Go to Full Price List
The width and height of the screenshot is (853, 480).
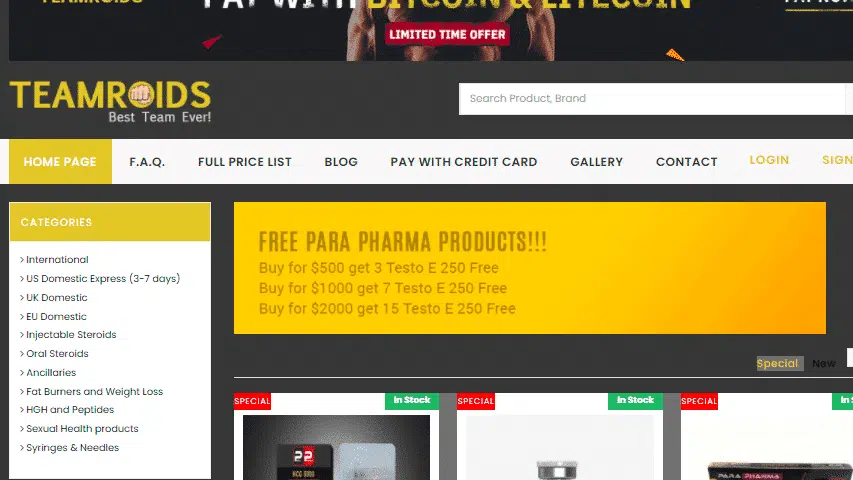point(245,162)
